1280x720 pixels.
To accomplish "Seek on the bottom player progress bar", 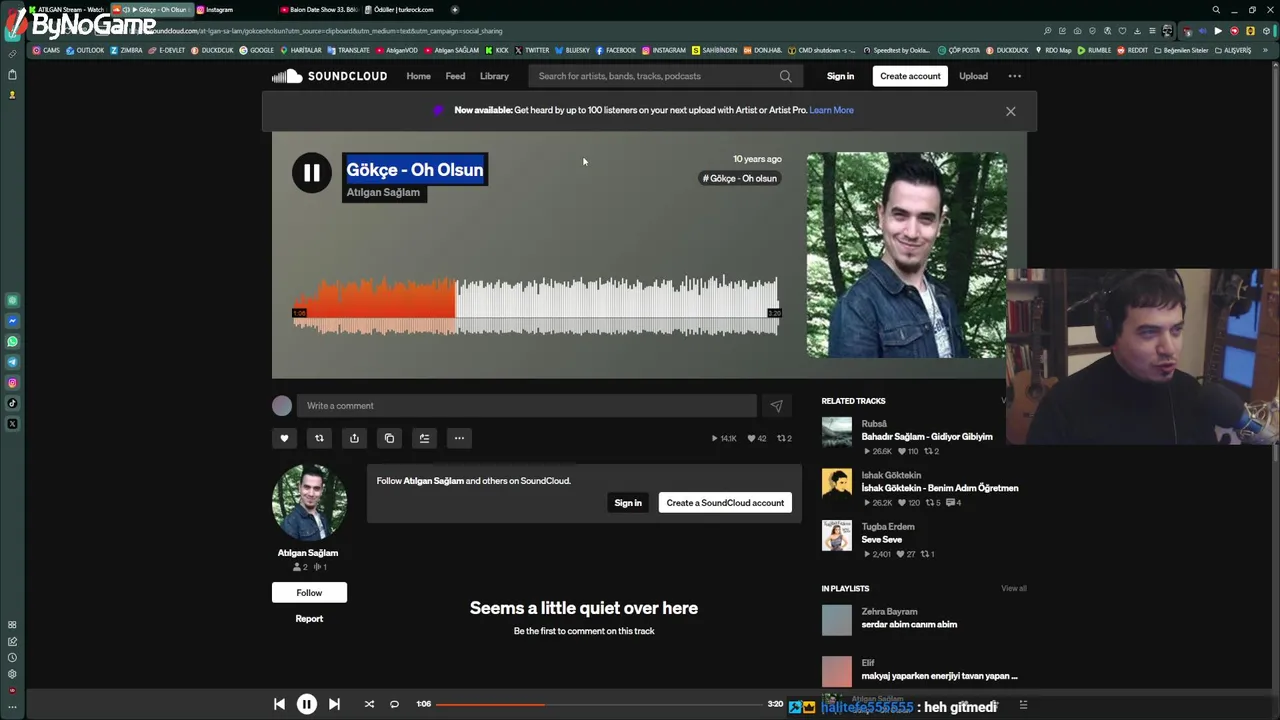I will [599, 704].
